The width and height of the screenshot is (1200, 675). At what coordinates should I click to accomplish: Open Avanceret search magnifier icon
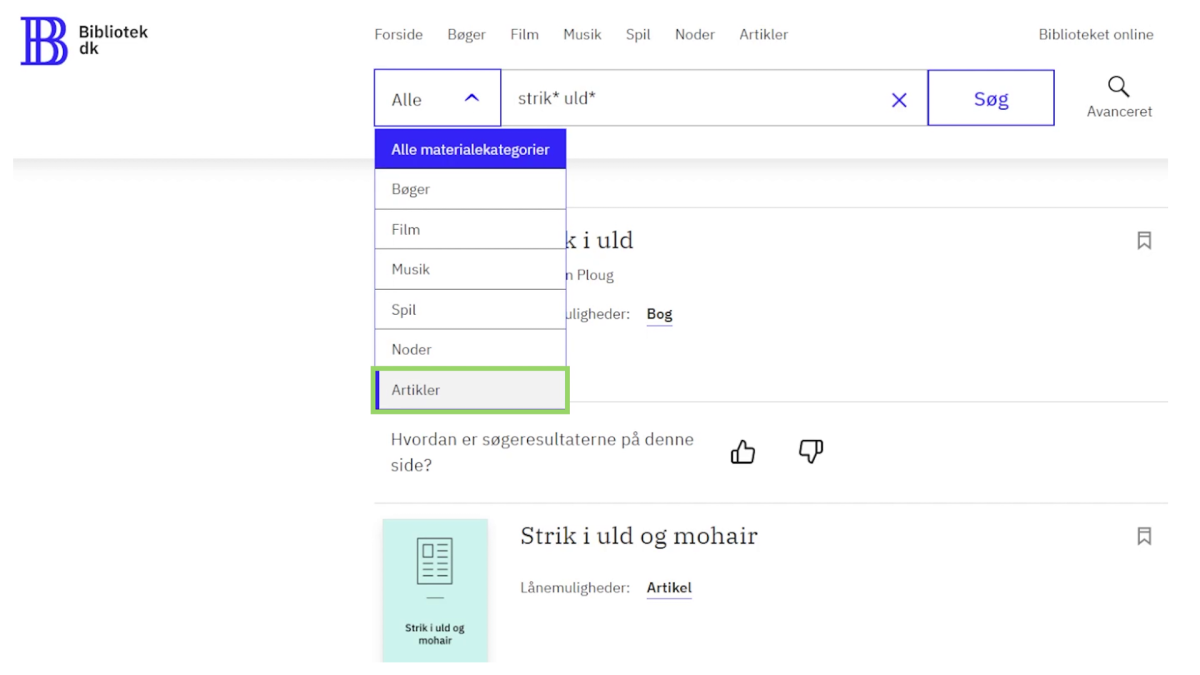pyautogui.click(x=1119, y=87)
